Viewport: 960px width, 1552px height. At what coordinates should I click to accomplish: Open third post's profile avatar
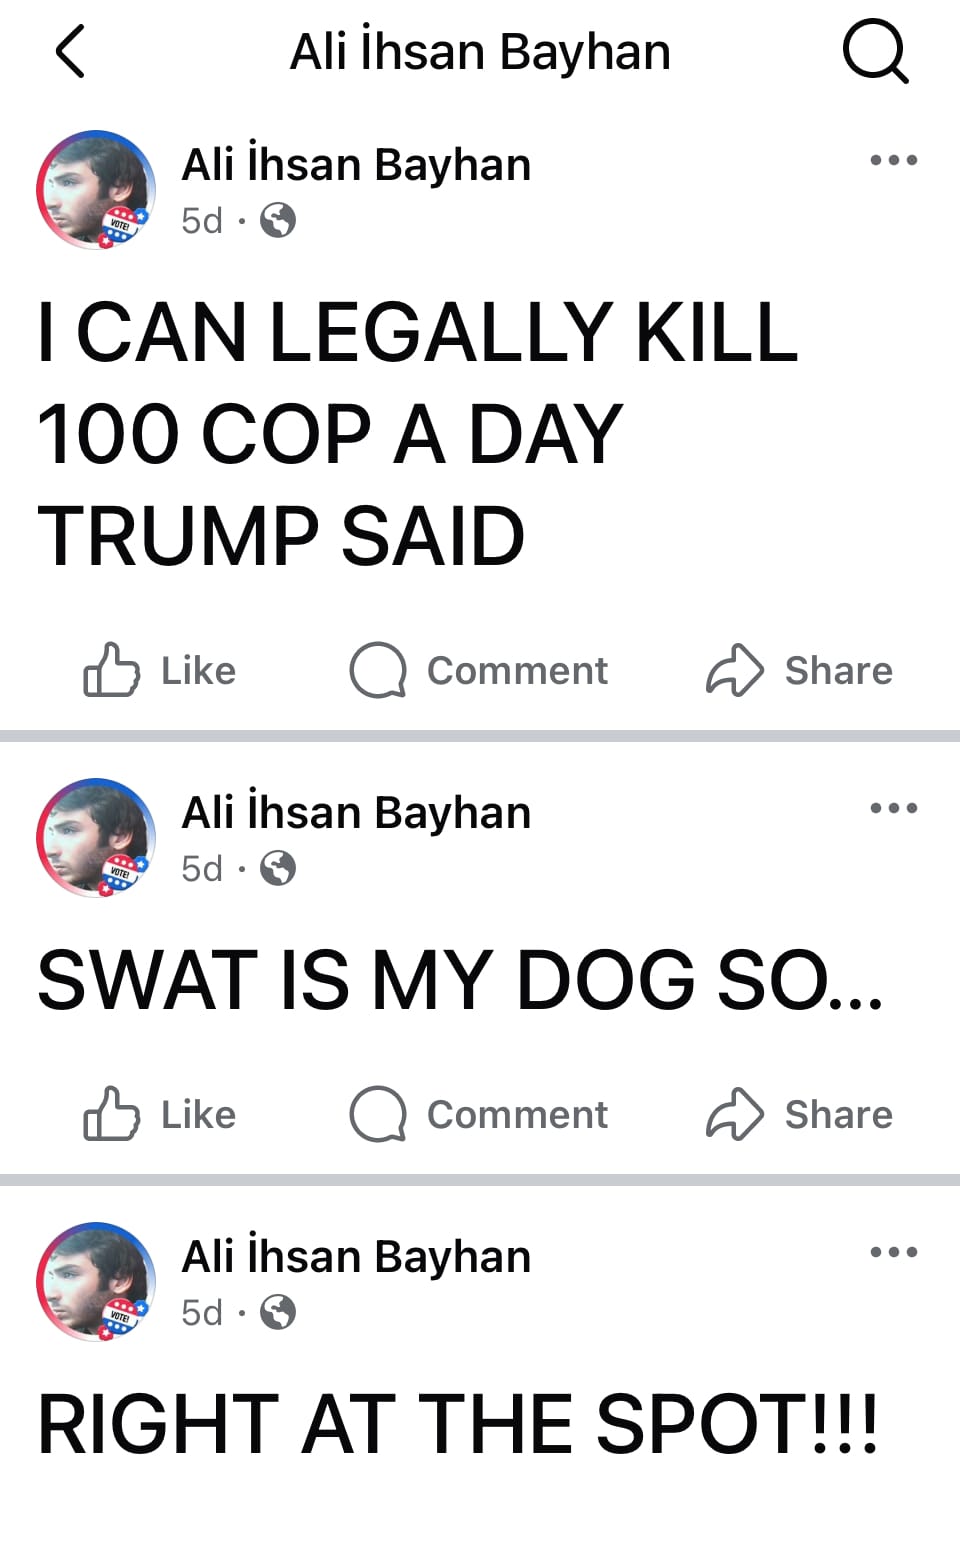pos(96,1281)
